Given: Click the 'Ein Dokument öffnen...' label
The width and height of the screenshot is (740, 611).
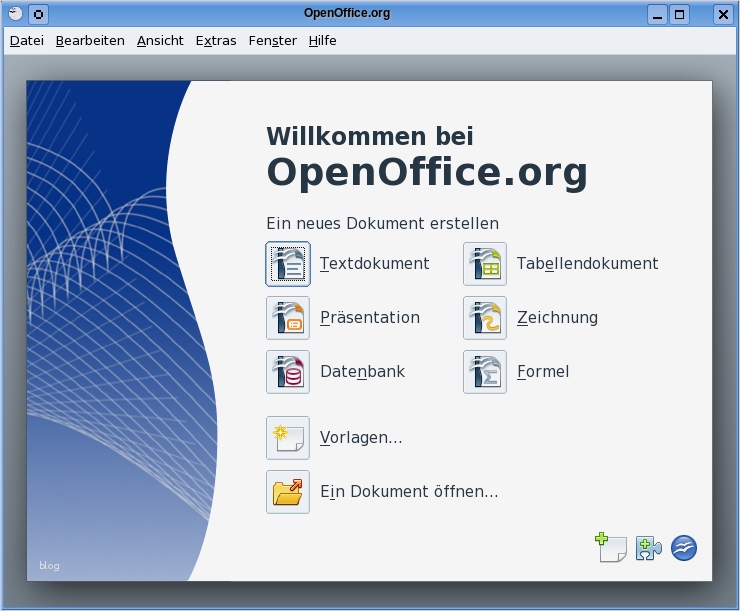Looking at the screenshot, I should [x=409, y=492].
